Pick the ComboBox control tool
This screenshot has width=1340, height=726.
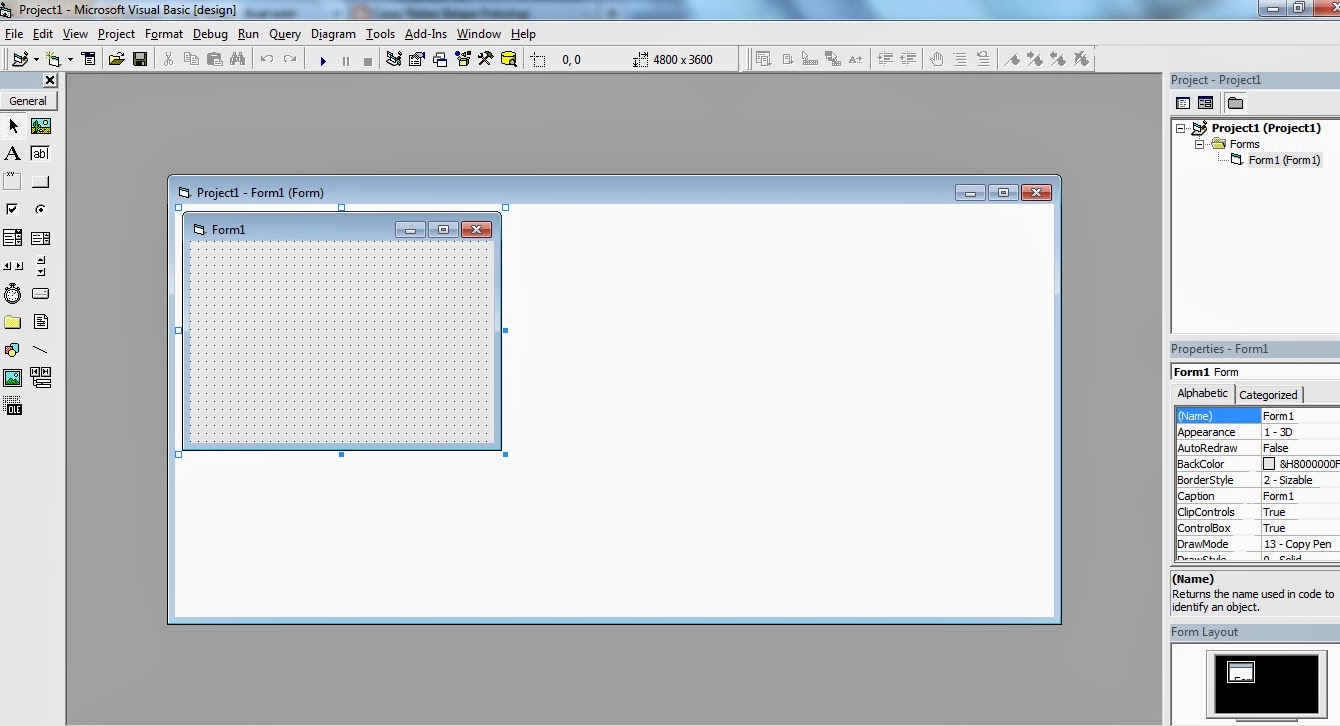[13, 238]
